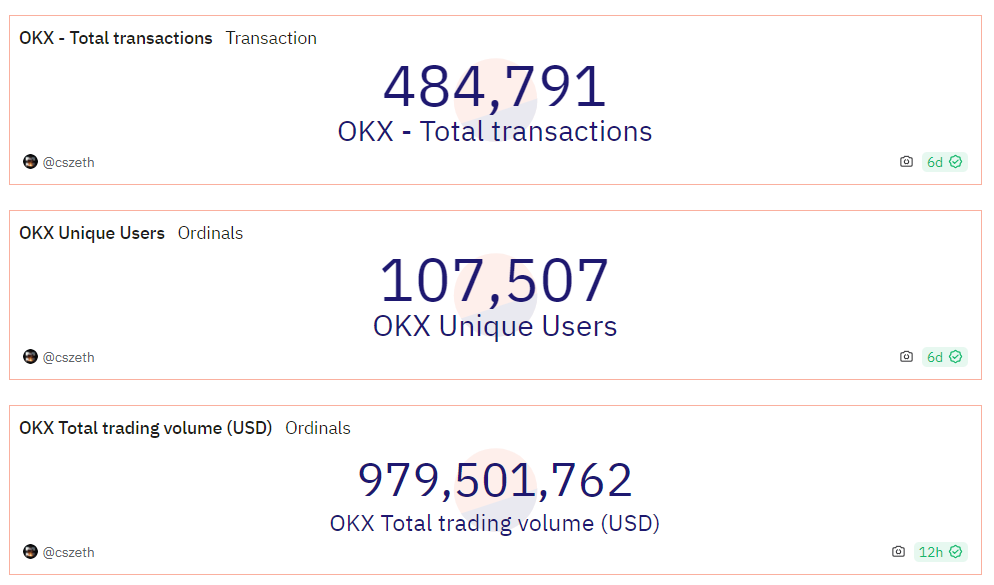Open 'OKX Total trading volume (USD)' title link
The image size is (994, 585).
click(x=145, y=428)
